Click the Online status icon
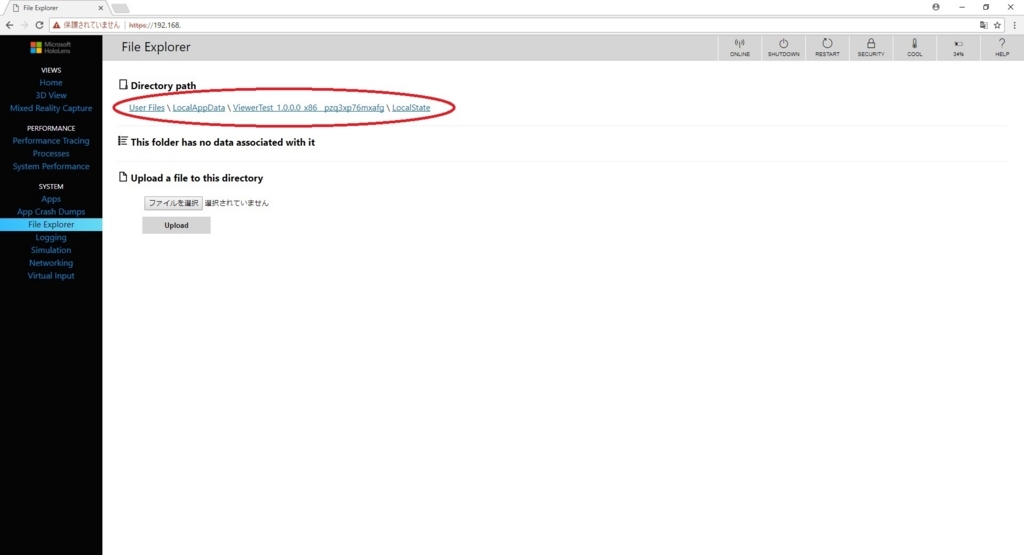 (x=739, y=48)
